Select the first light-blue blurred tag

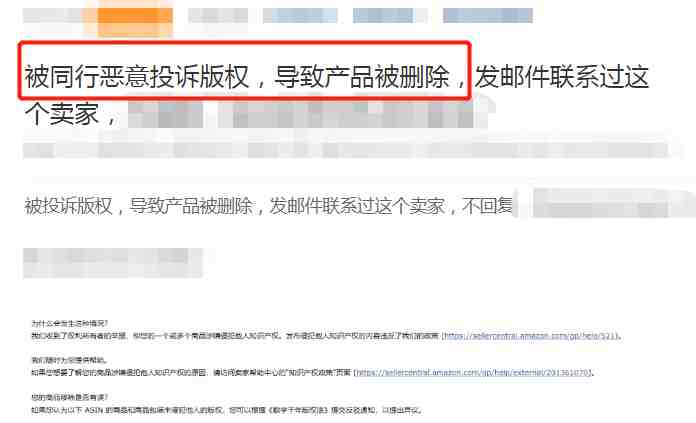pyautogui.click(x=300, y=16)
